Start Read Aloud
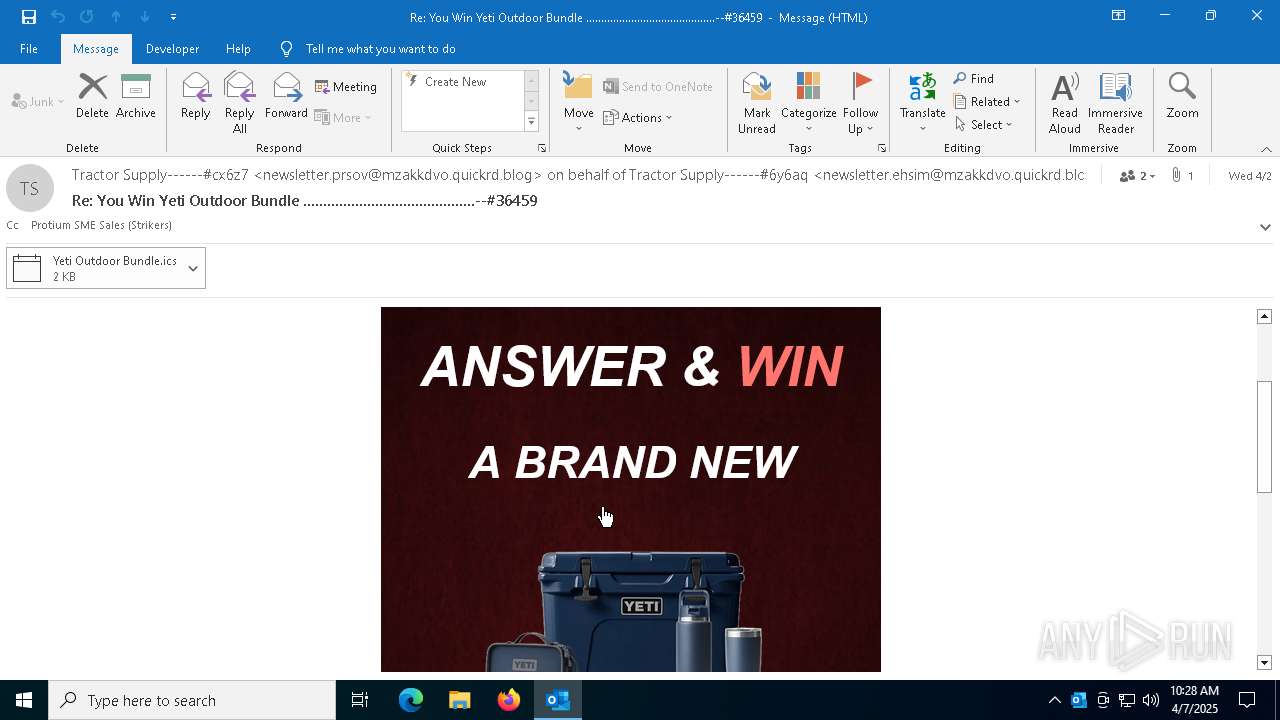Image resolution: width=1280 pixels, height=720 pixels. [1065, 103]
